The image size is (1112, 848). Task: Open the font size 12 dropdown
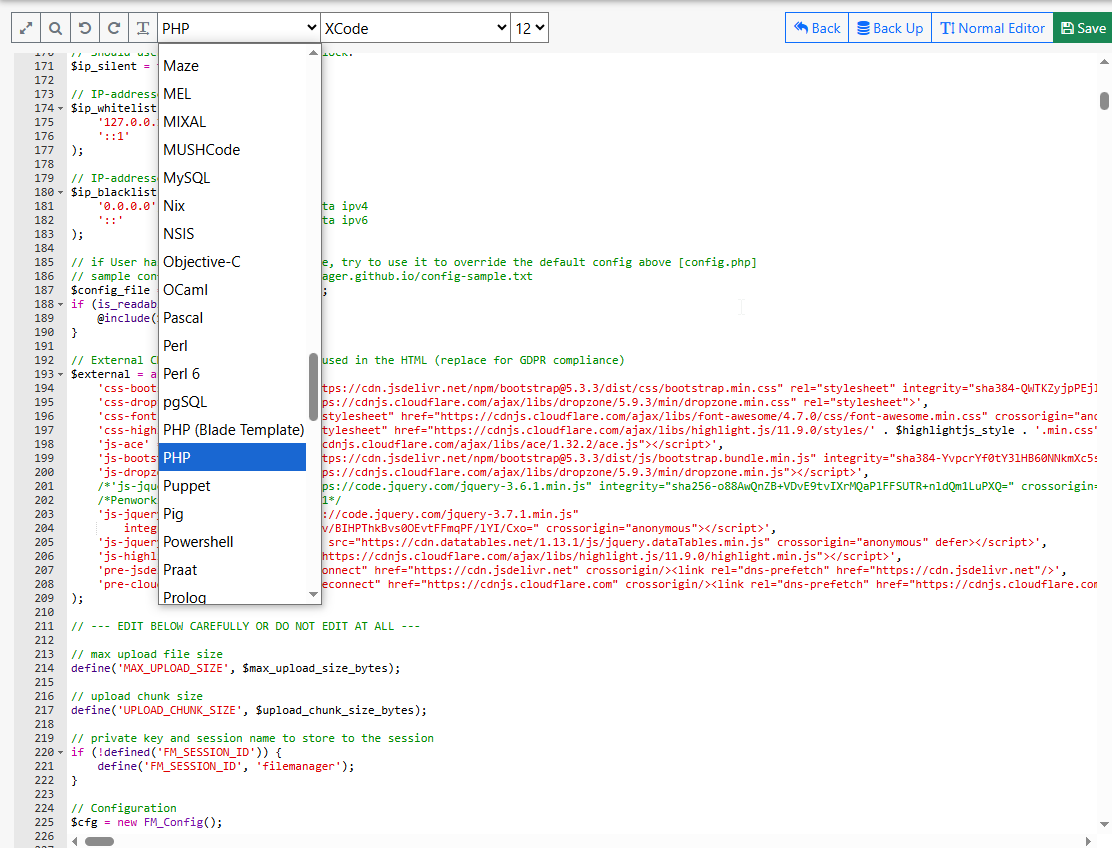(530, 28)
